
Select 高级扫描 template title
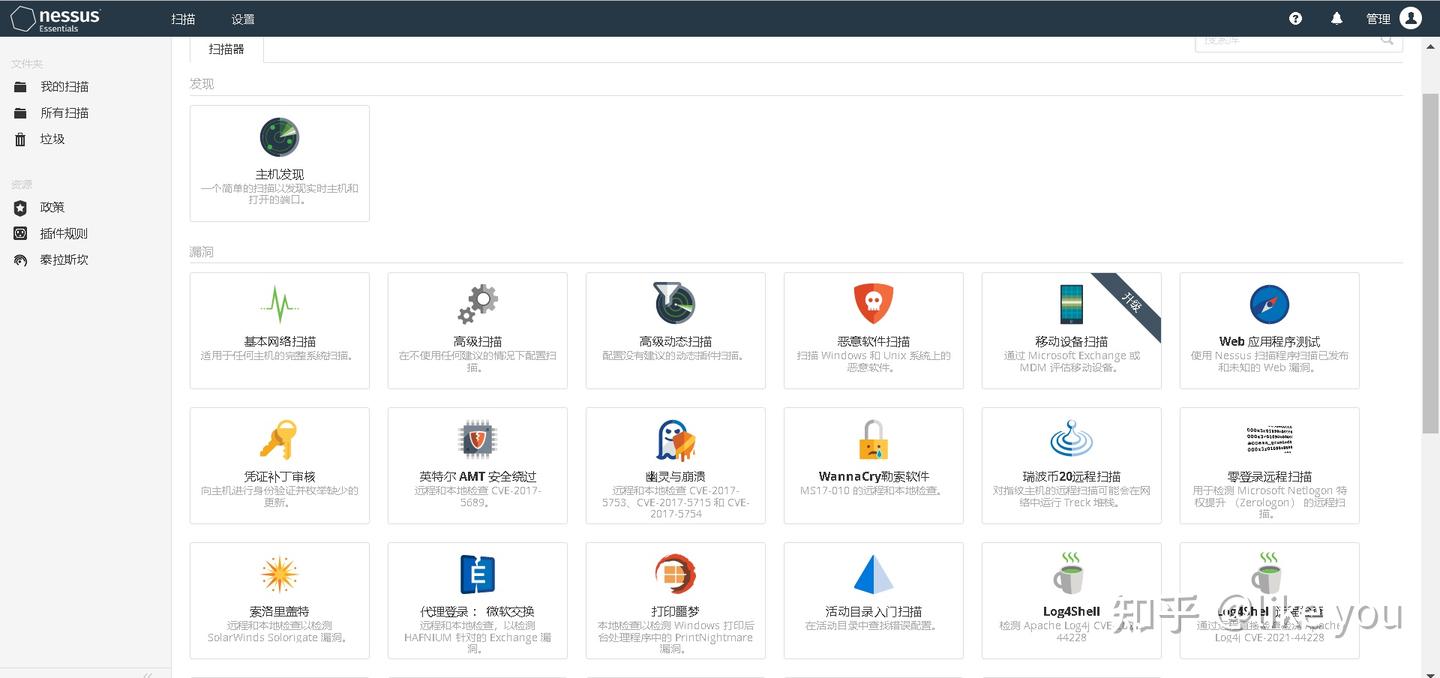coord(477,341)
